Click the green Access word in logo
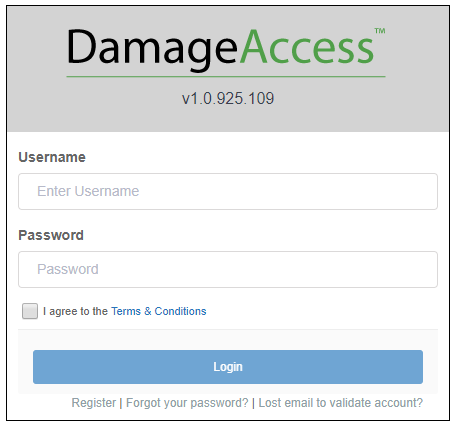Image resolution: width=456 pixels, height=426 pixels. click(307, 47)
